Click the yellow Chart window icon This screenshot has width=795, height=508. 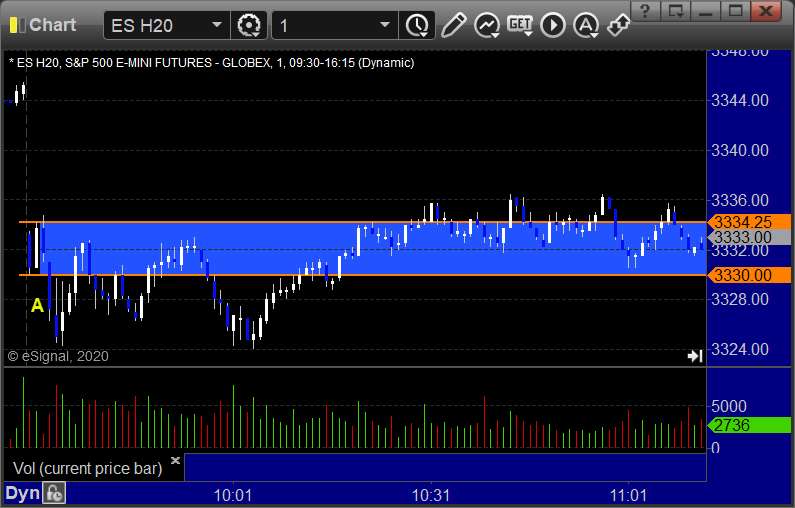tap(17, 25)
